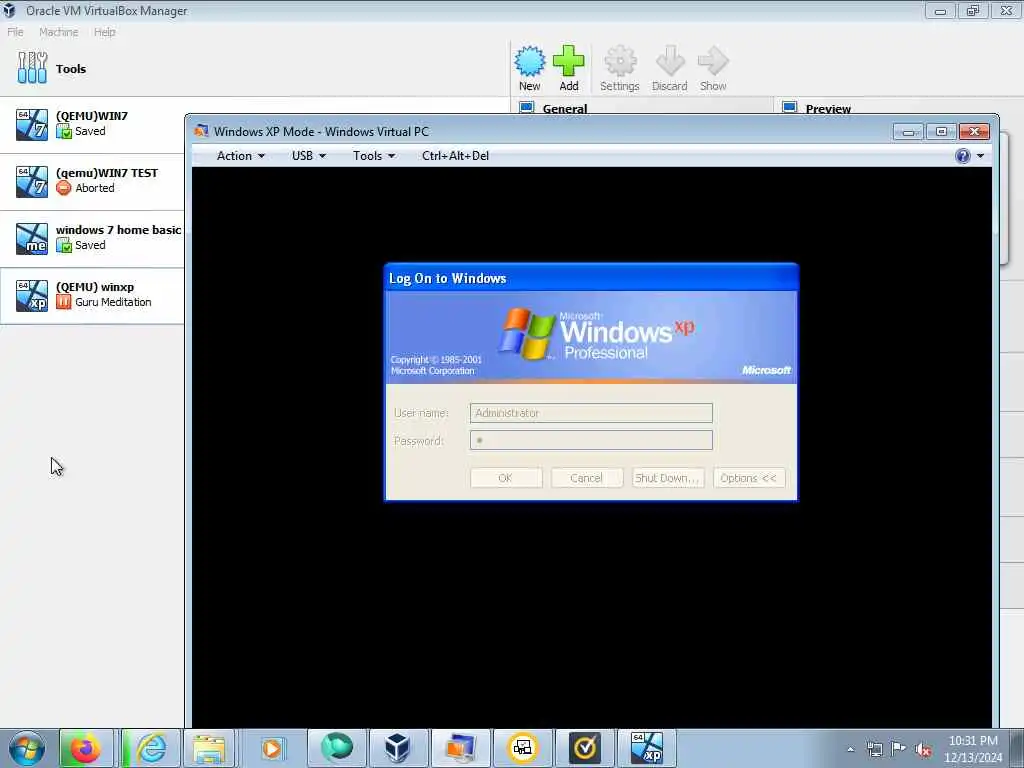Screen dimensions: 1024x768
Task: Click the Windows ME icon of home basic VM
Action: tap(32, 238)
